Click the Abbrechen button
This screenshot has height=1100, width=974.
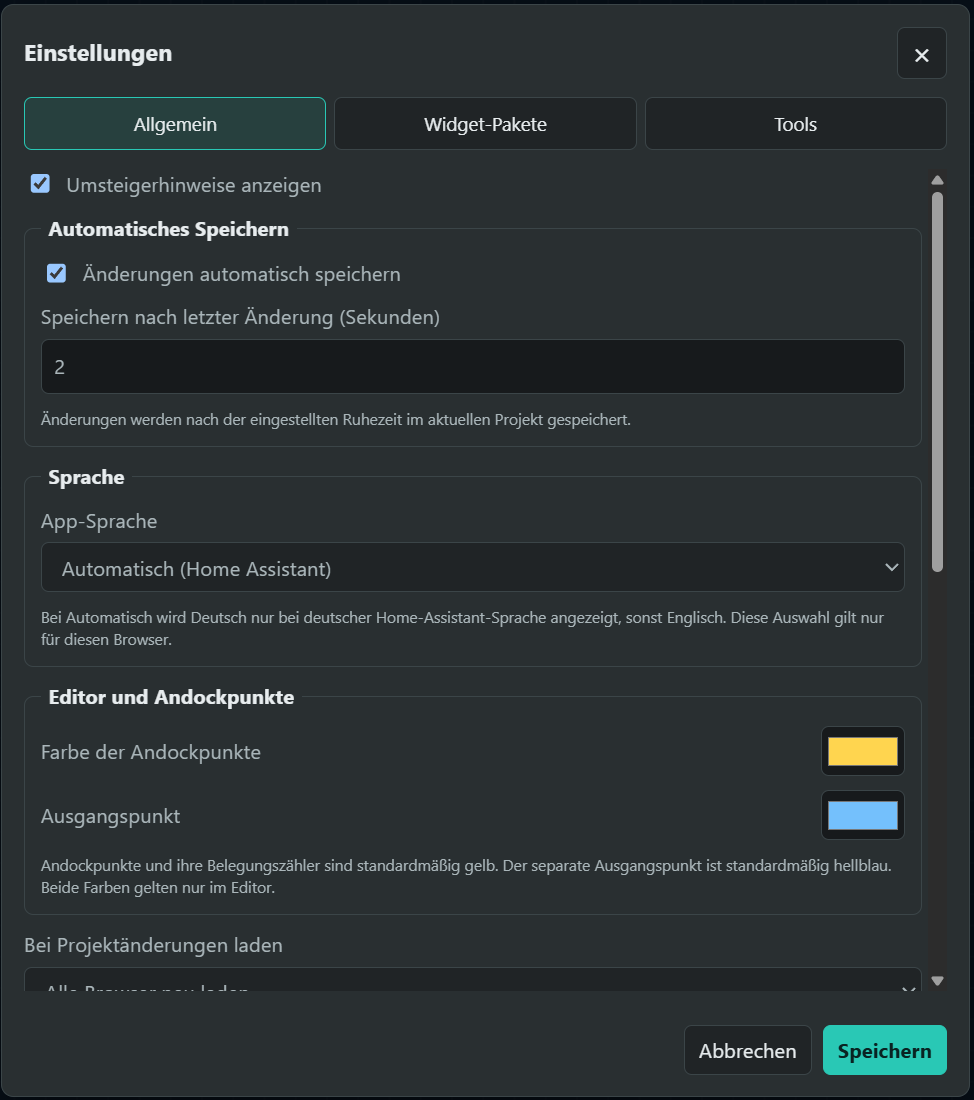point(747,1050)
